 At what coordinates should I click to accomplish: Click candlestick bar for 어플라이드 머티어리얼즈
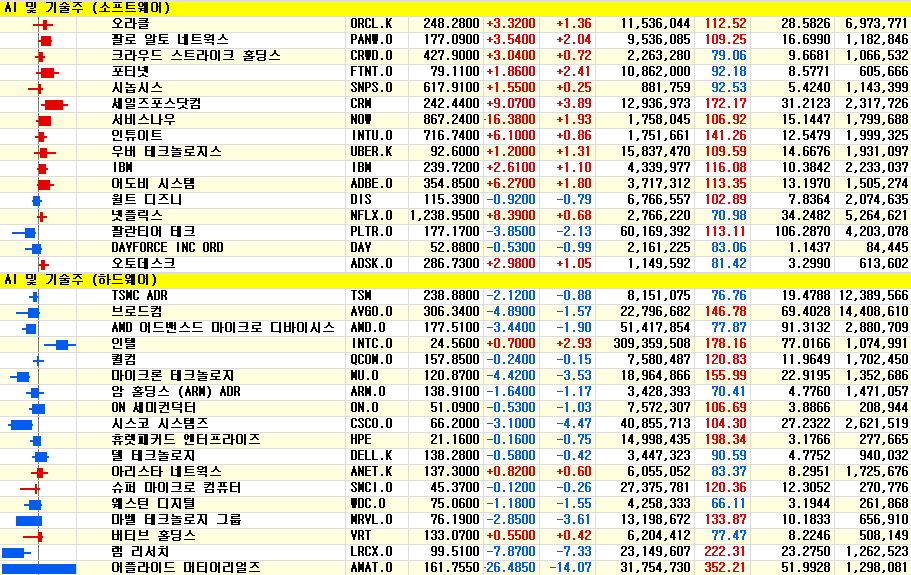tap(39, 568)
